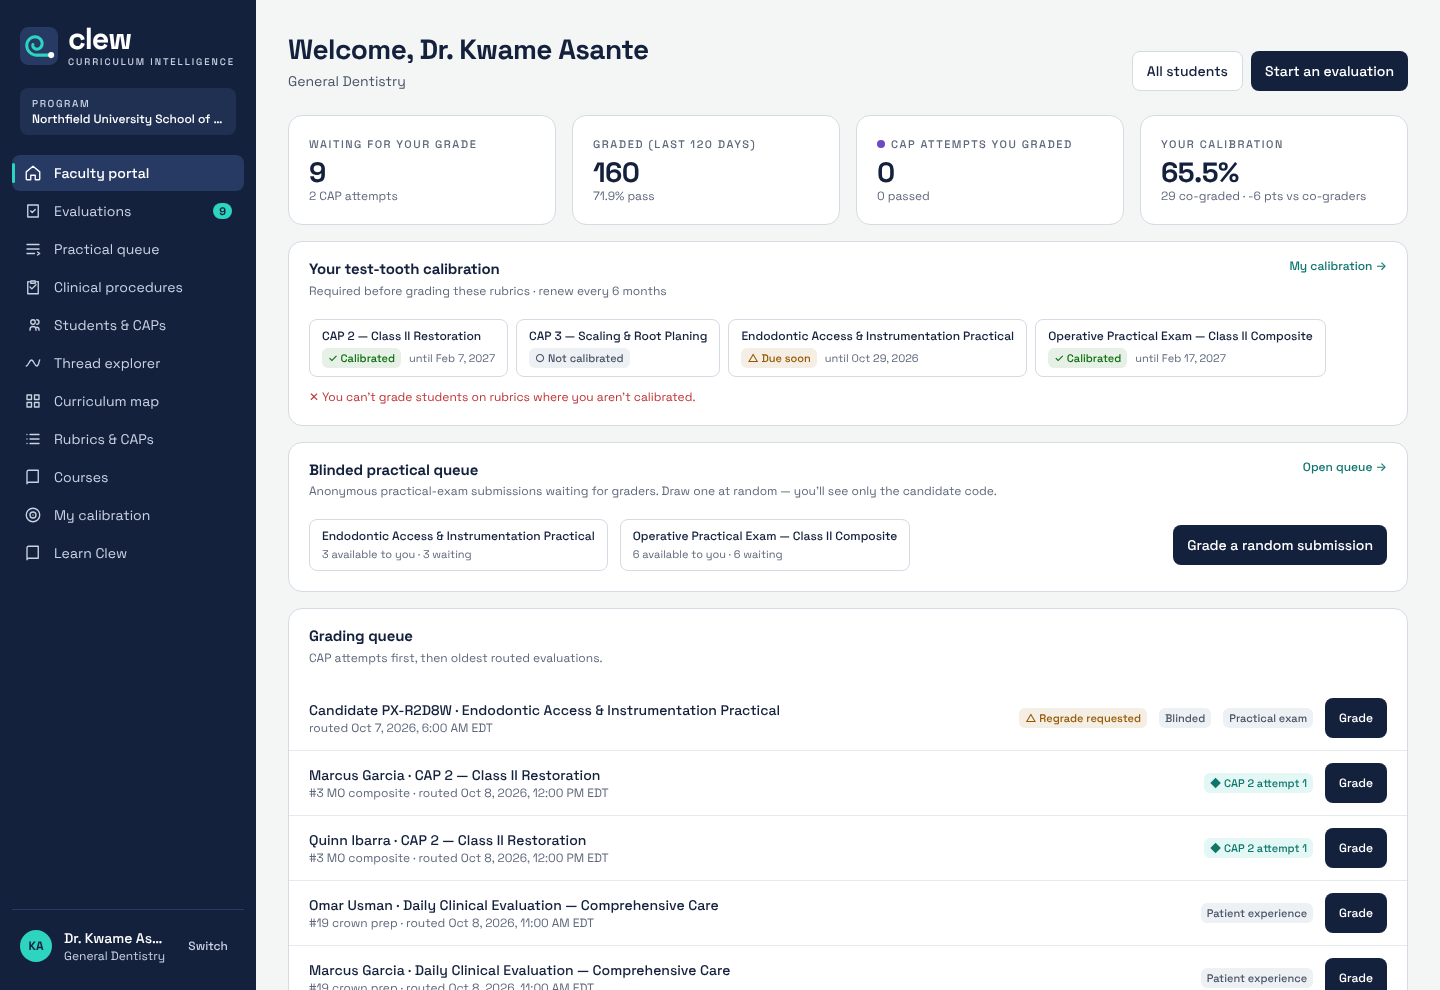Click the My calibration target icon
This screenshot has height=990, width=1440.
(33, 515)
